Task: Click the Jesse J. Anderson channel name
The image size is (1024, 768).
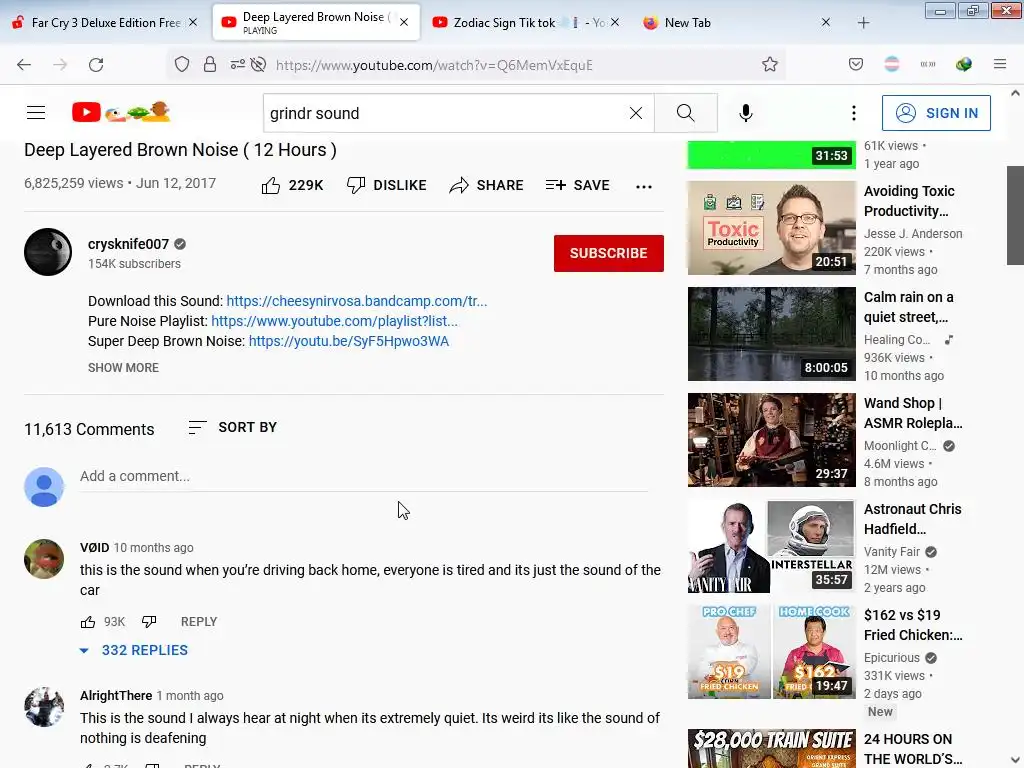Action: pyautogui.click(x=913, y=234)
